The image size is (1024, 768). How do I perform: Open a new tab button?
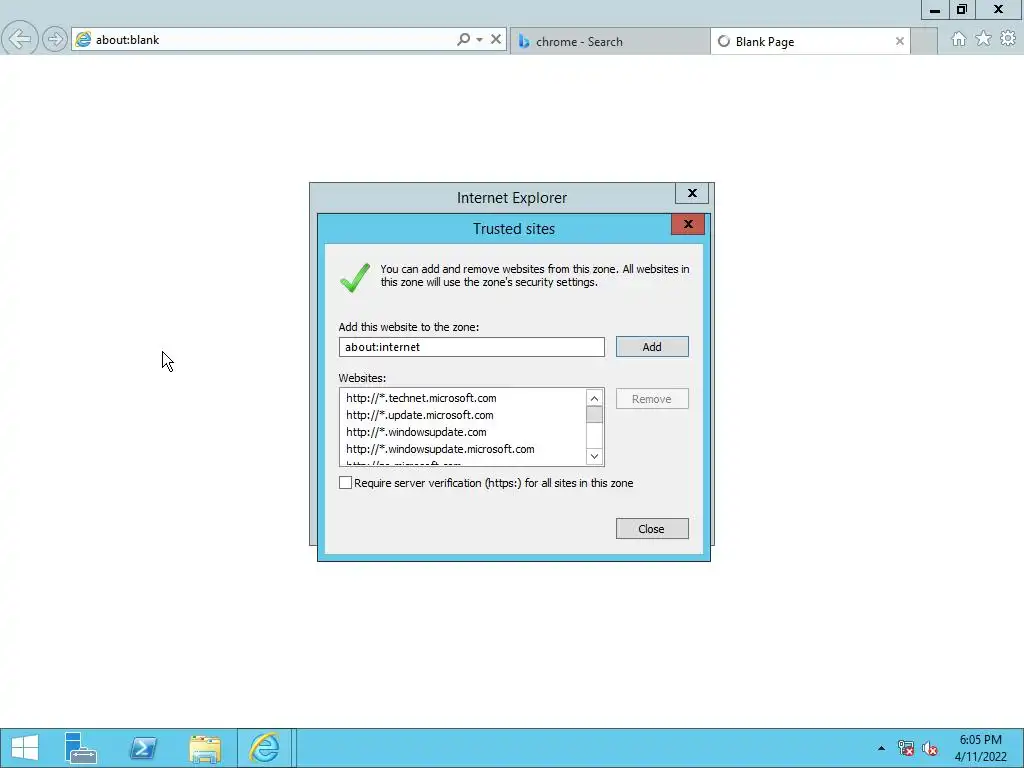click(x=924, y=41)
